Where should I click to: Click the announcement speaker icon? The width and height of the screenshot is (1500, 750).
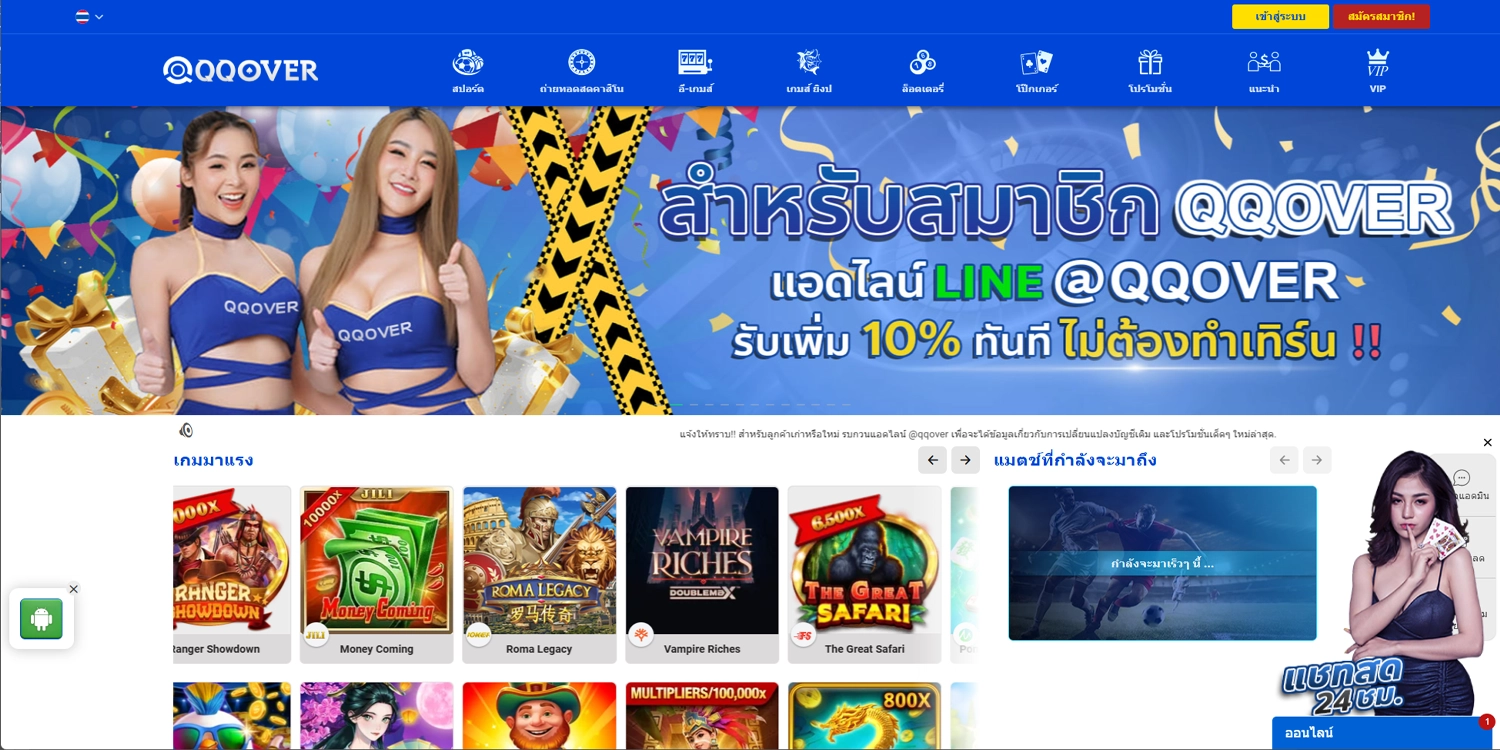[x=186, y=431]
